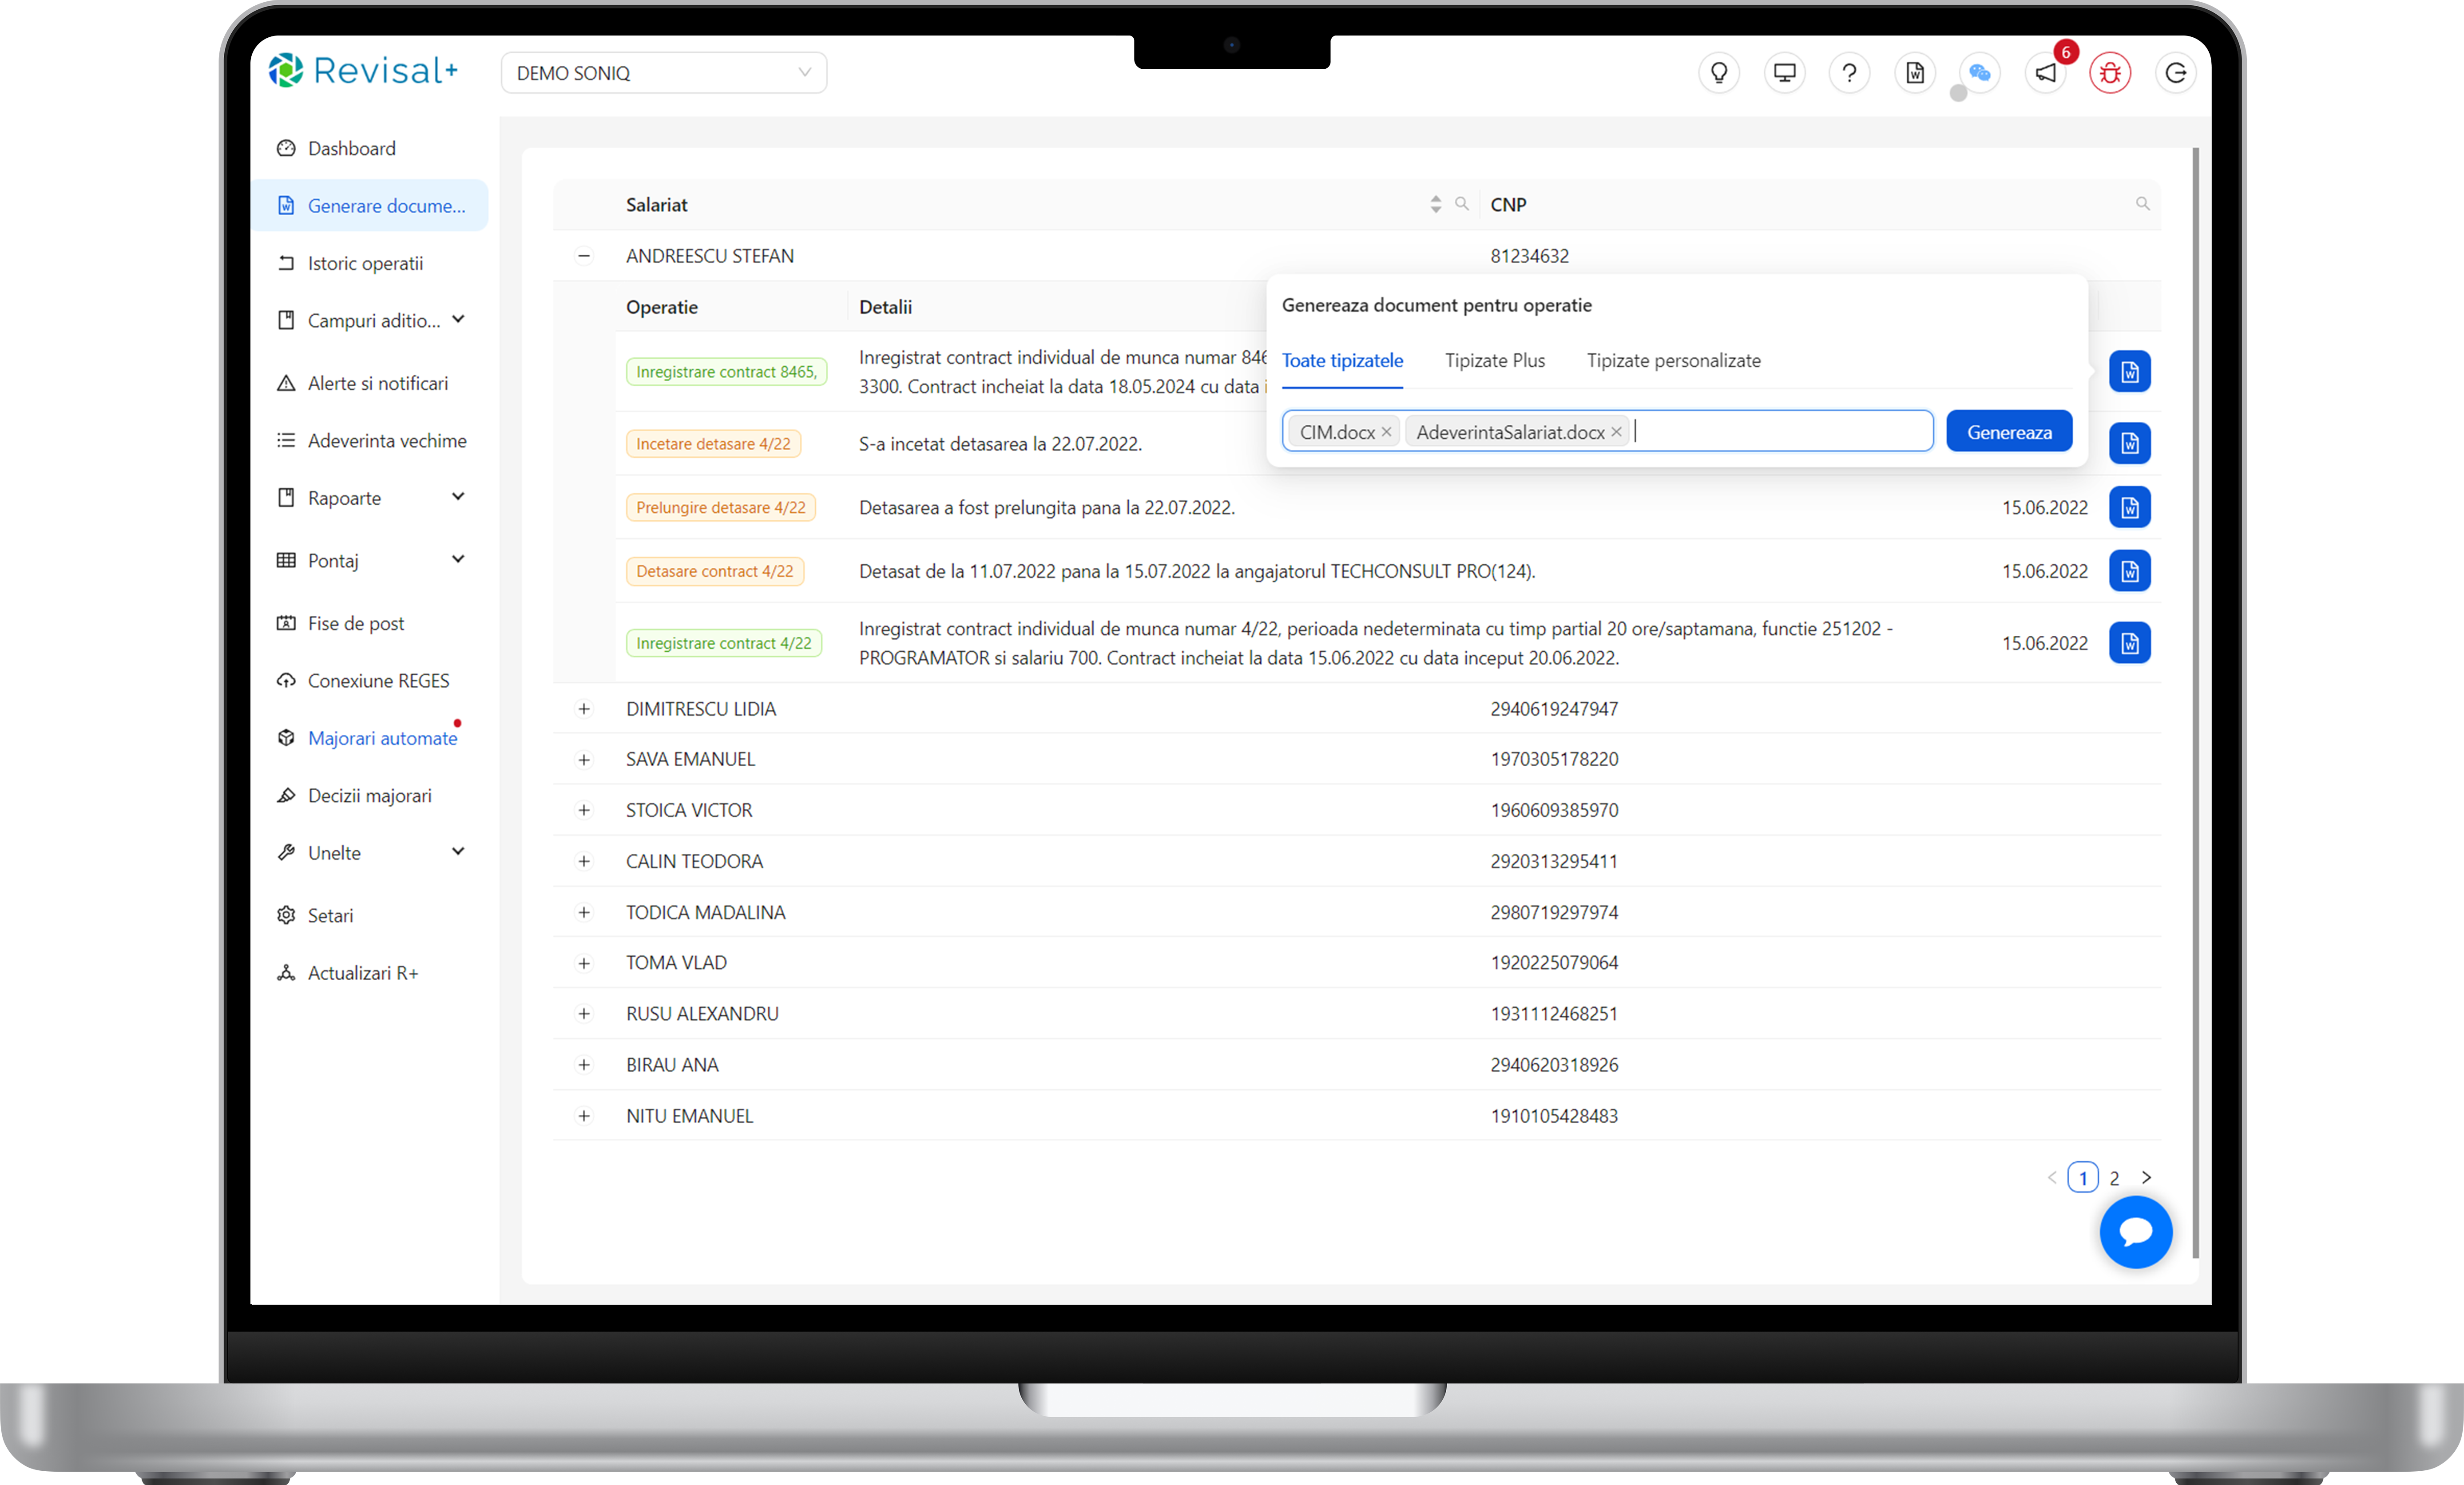Generate document for Incetare detasare 4/22 row
This screenshot has width=2464, height=1485.
2130,443
